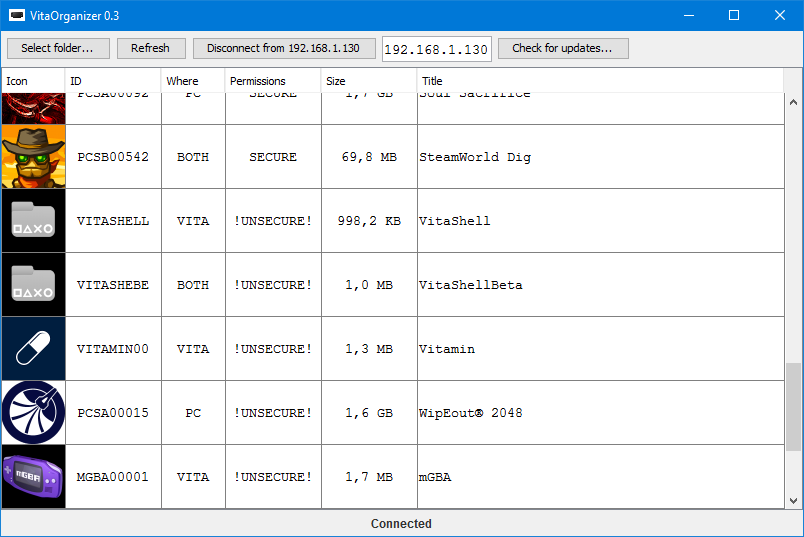Viewport: 804px width, 537px height.
Task: Click !UNSECURE! in the VitaShell row
Action: [x=273, y=221]
